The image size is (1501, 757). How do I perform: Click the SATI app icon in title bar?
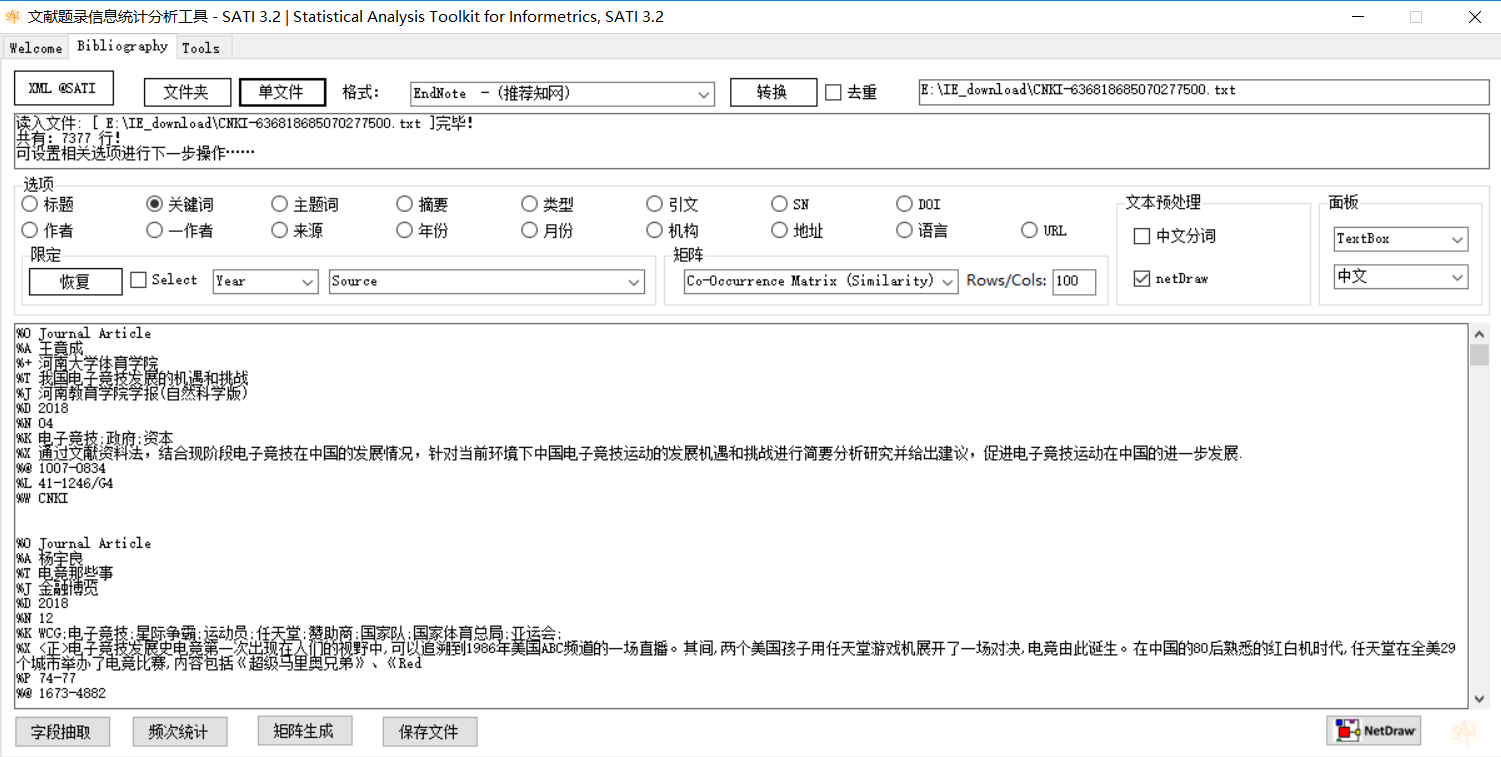coord(13,17)
